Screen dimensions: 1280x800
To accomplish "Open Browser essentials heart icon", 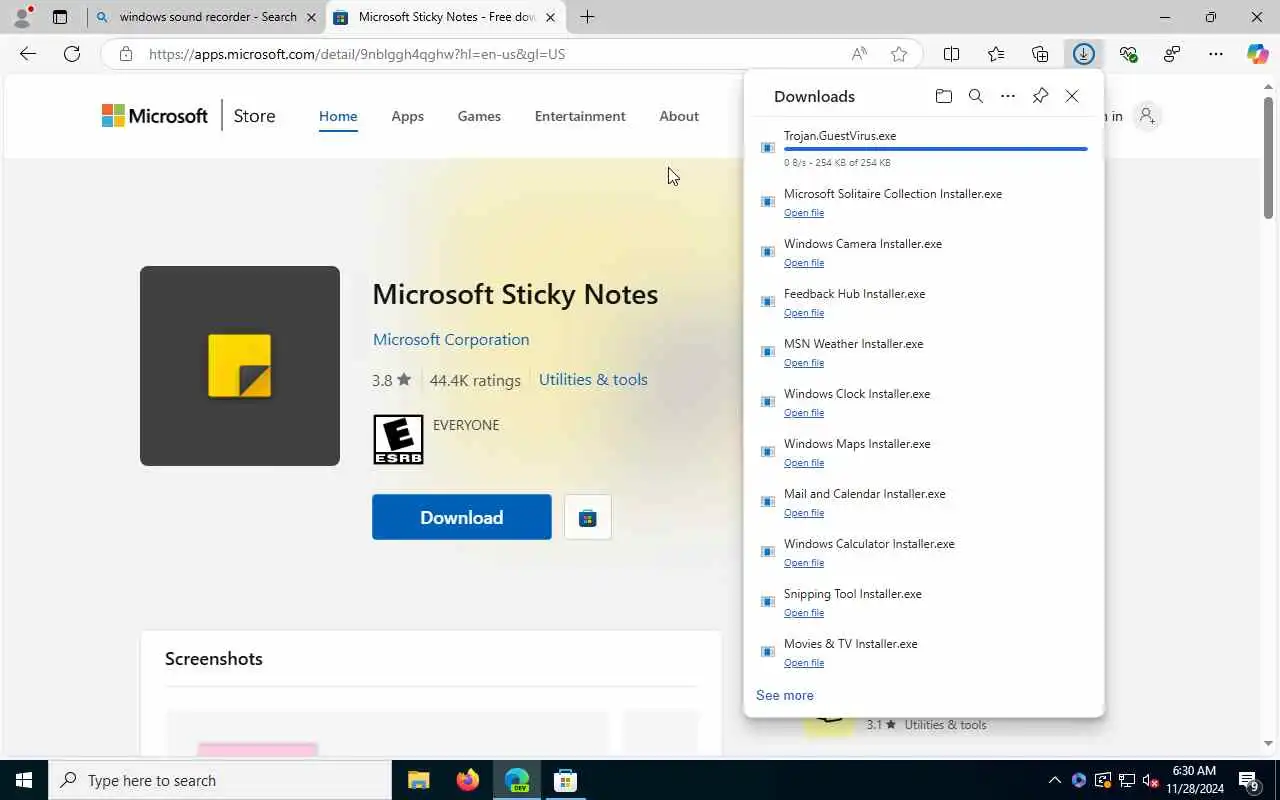I will tap(1128, 54).
